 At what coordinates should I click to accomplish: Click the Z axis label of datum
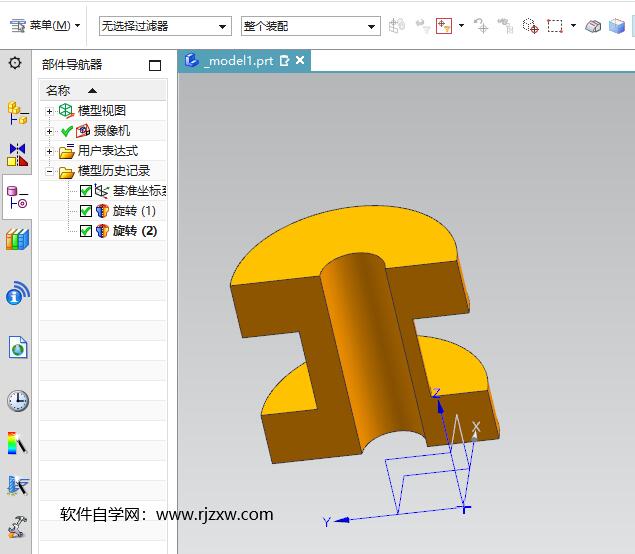point(436,392)
